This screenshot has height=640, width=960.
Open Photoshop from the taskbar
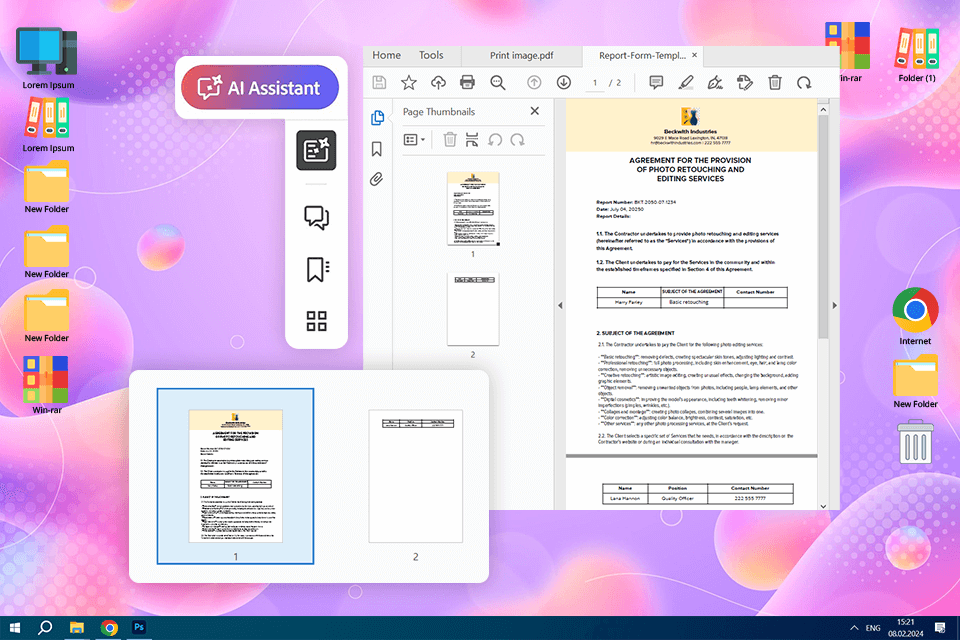click(x=139, y=627)
